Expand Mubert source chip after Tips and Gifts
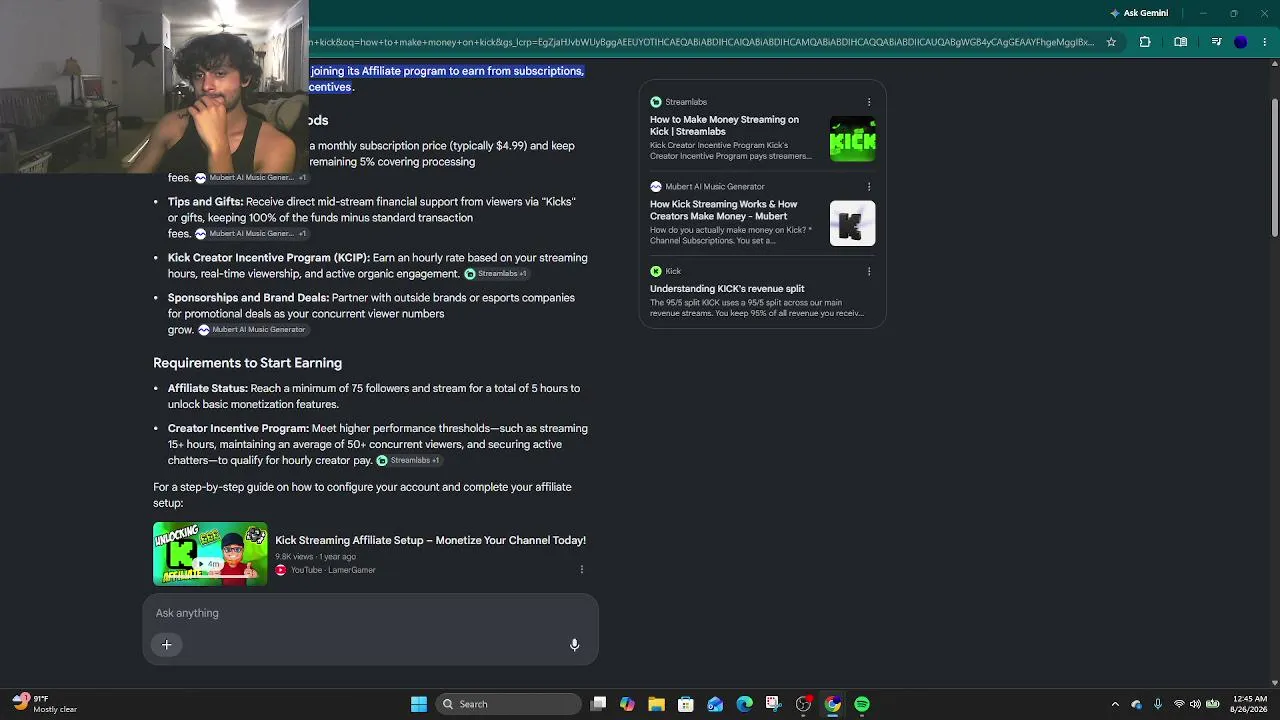The height and width of the screenshot is (720, 1280). pos(251,234)
